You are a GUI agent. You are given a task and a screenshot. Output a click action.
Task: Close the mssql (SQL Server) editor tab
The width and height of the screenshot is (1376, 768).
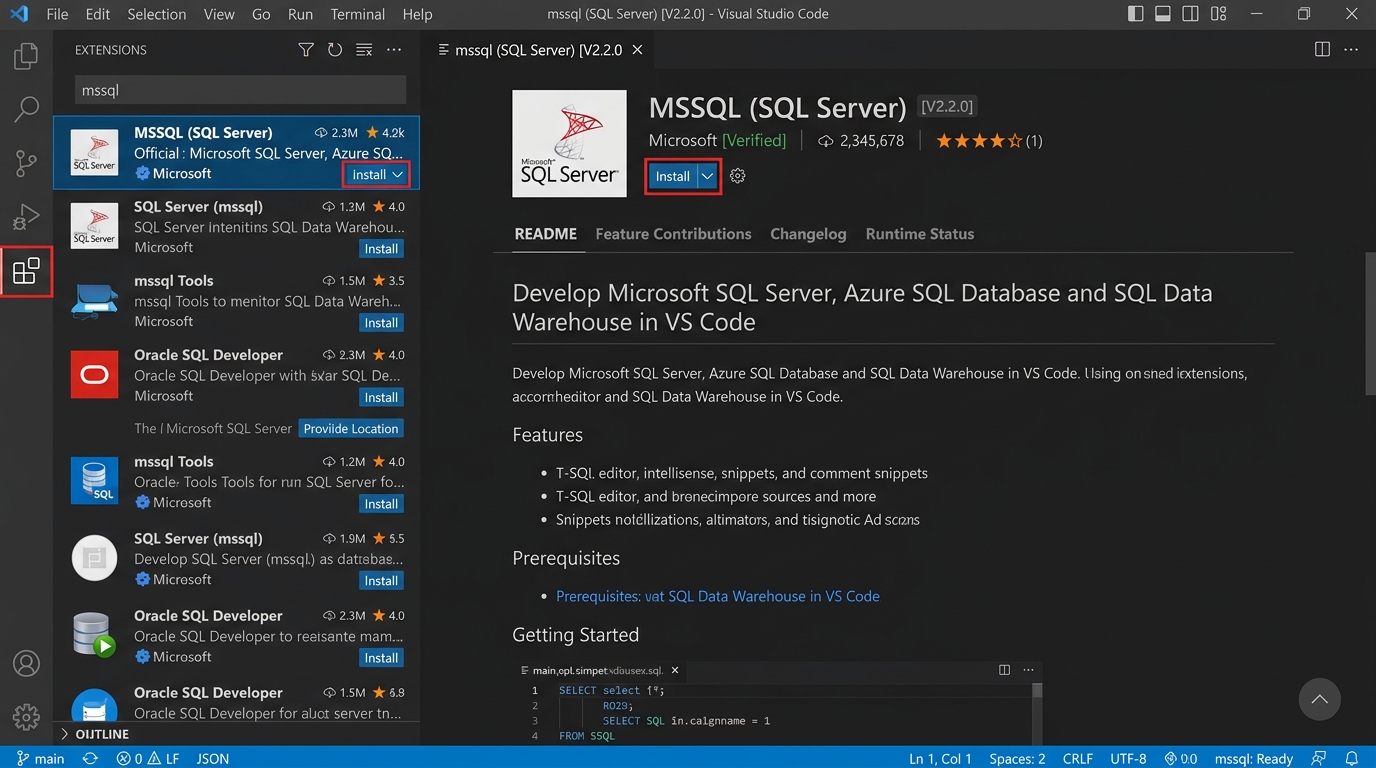click(637, 50)
